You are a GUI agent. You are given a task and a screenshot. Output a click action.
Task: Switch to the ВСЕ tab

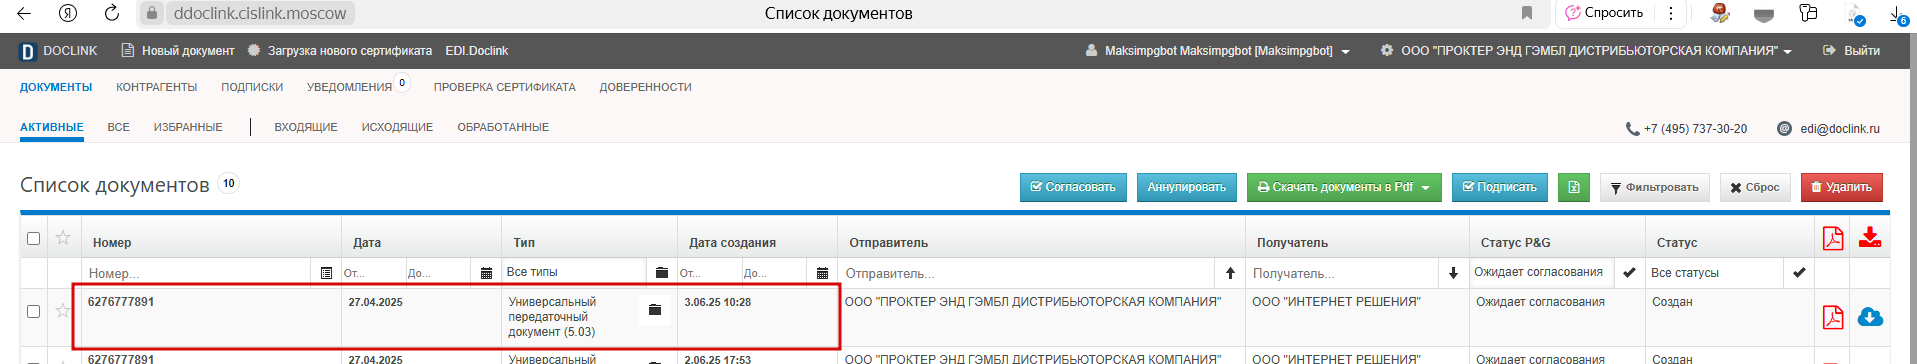tap(119, 127)
